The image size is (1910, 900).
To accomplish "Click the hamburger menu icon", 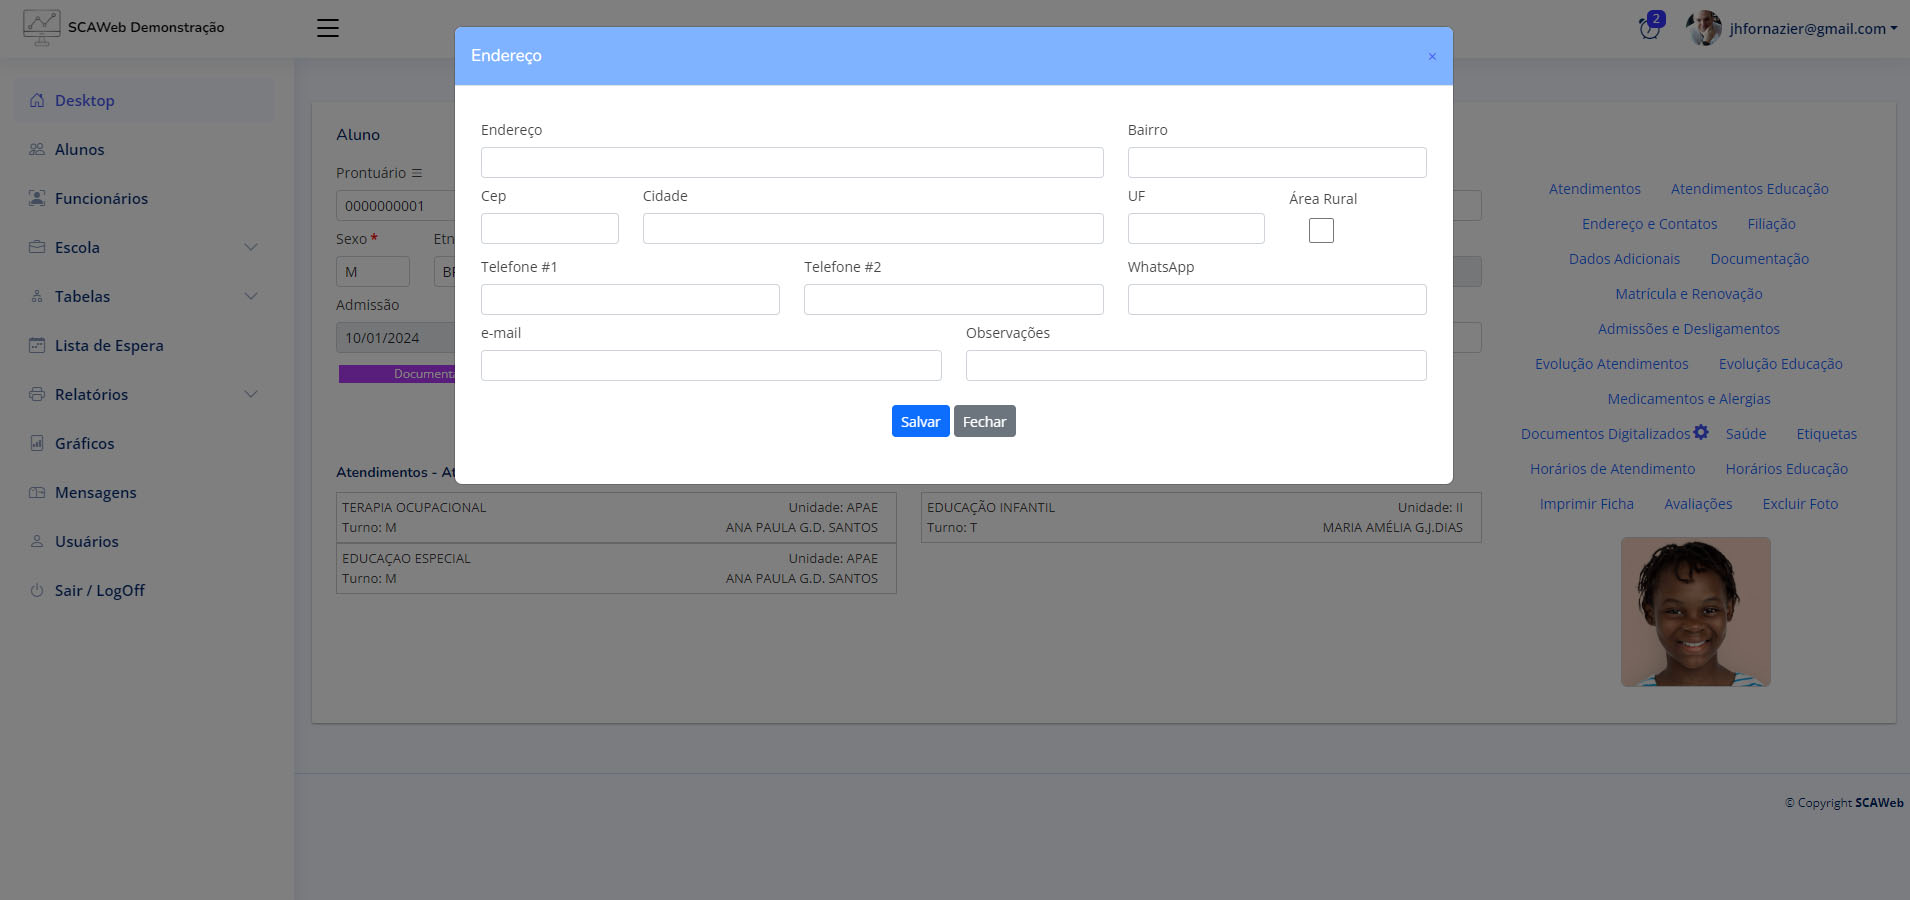I will (328, 28).
